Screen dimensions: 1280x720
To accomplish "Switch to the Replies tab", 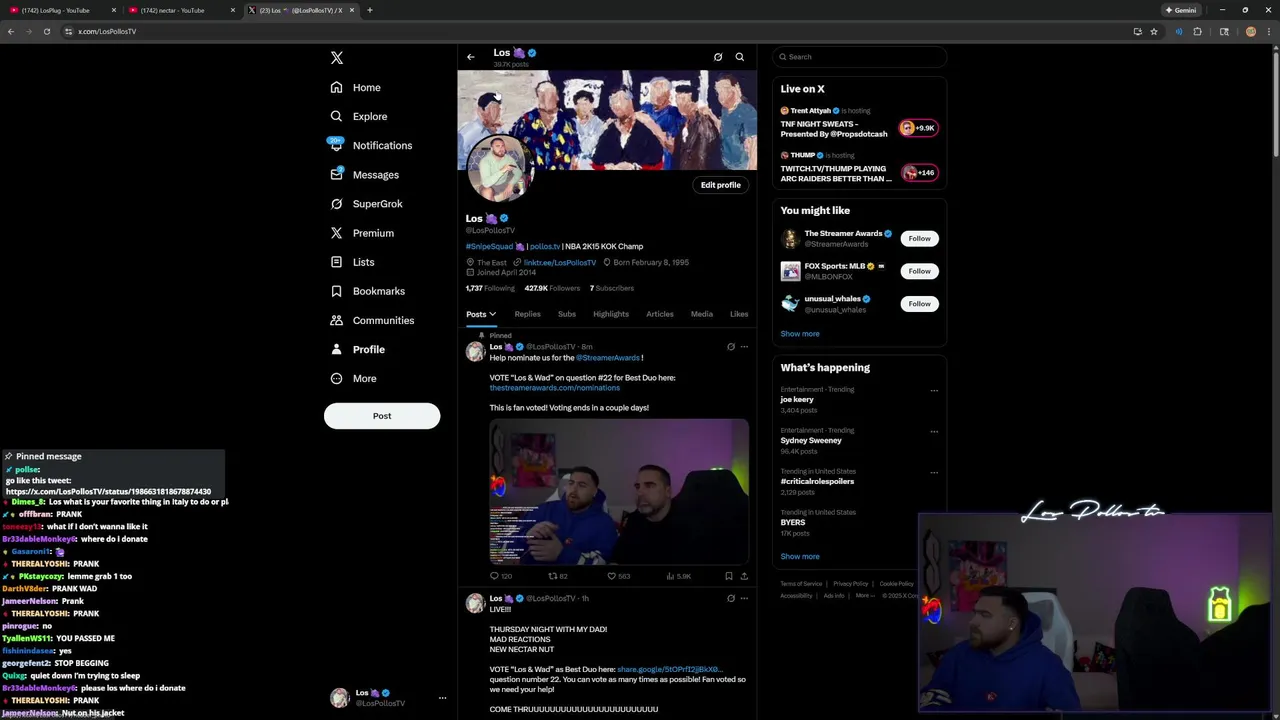I will click(x=527, y=314).
